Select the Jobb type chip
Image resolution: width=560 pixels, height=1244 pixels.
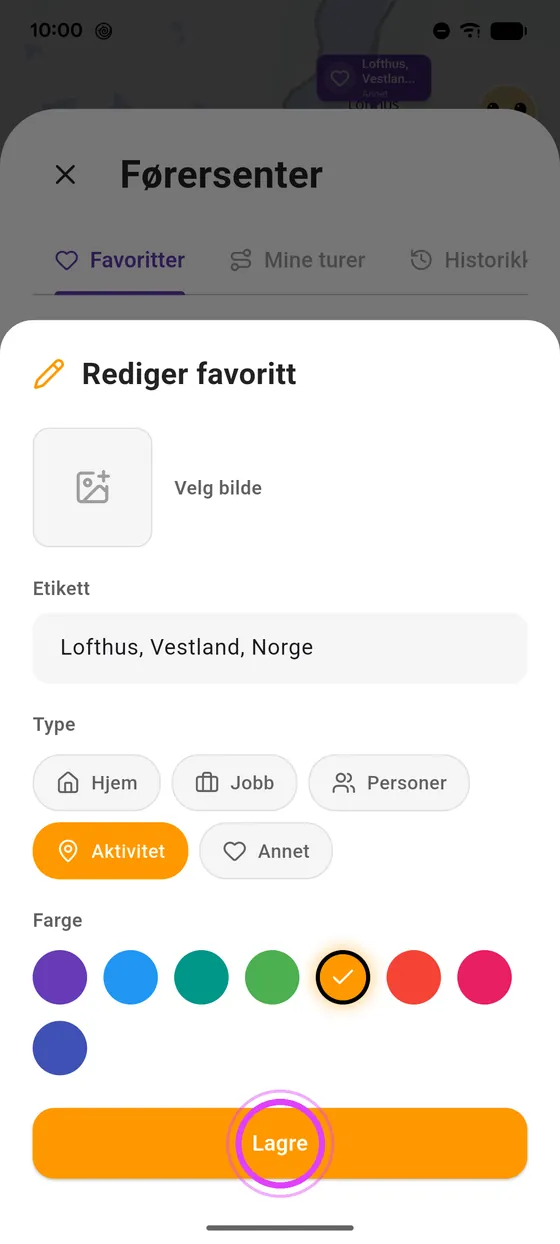point(234,783)
